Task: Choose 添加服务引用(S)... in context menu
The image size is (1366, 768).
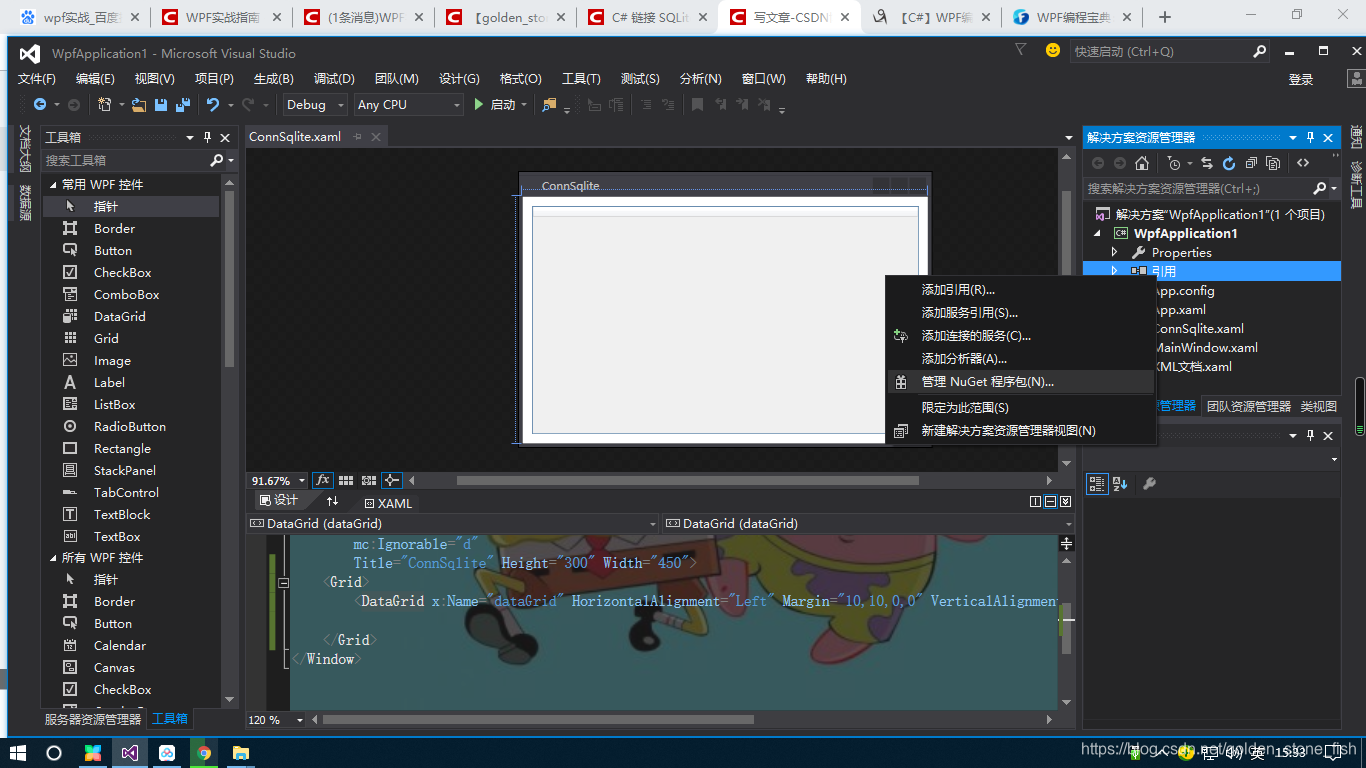Action: [1021, 313]
